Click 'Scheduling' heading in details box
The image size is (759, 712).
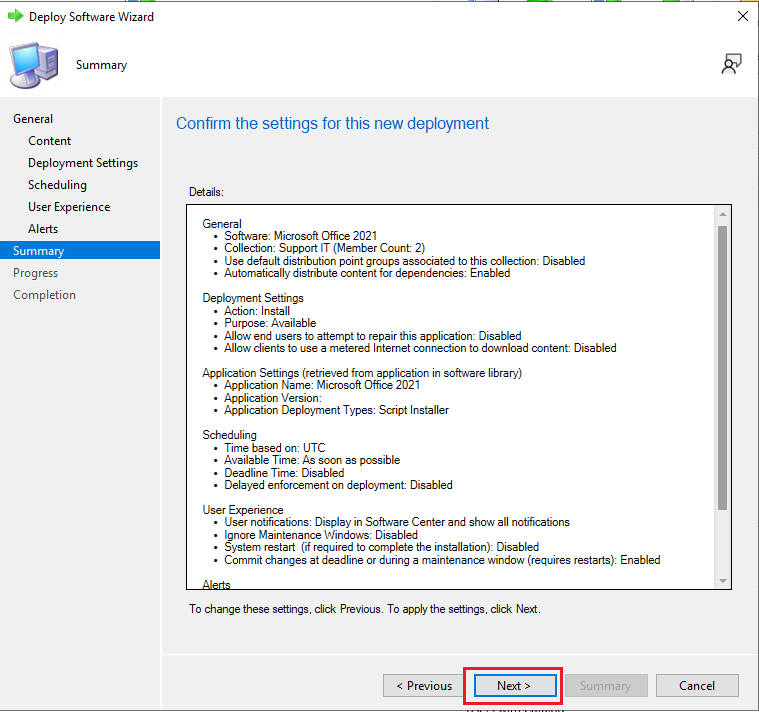pos(229,435)
